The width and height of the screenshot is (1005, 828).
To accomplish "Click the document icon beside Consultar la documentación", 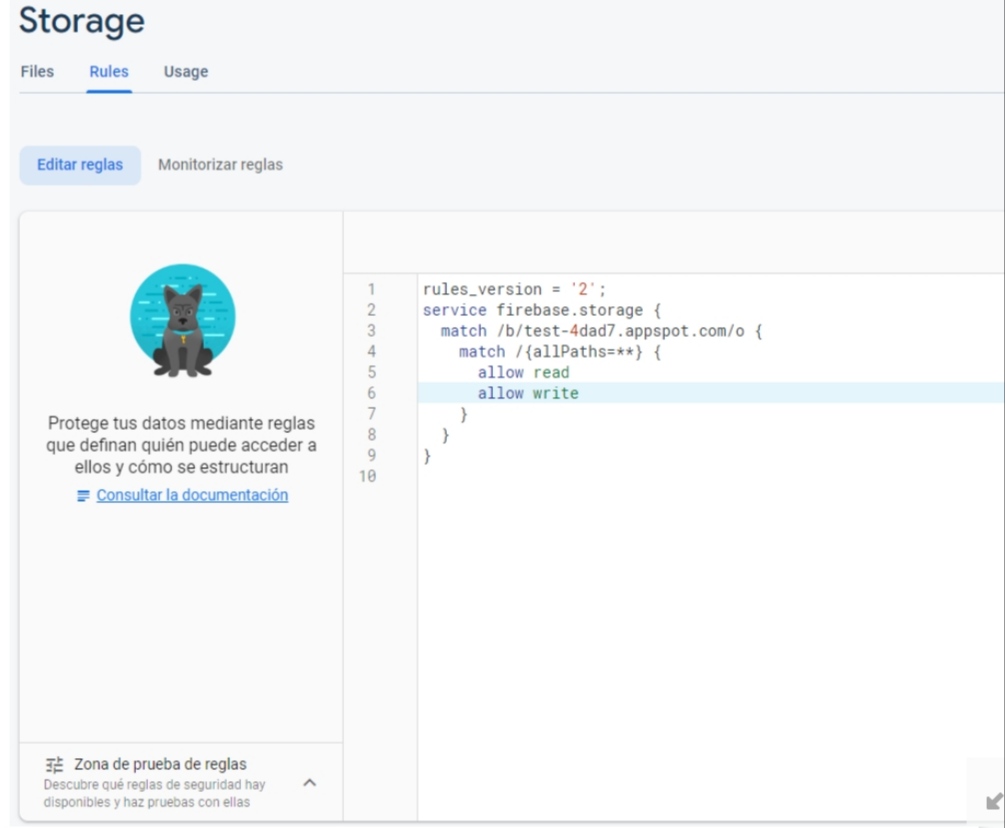I will pos(84,496).
